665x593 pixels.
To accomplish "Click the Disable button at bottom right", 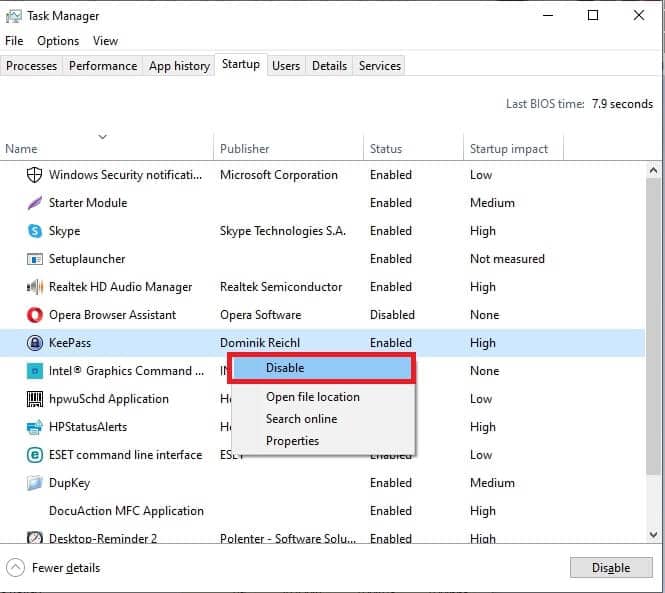I will coord(611,568).
